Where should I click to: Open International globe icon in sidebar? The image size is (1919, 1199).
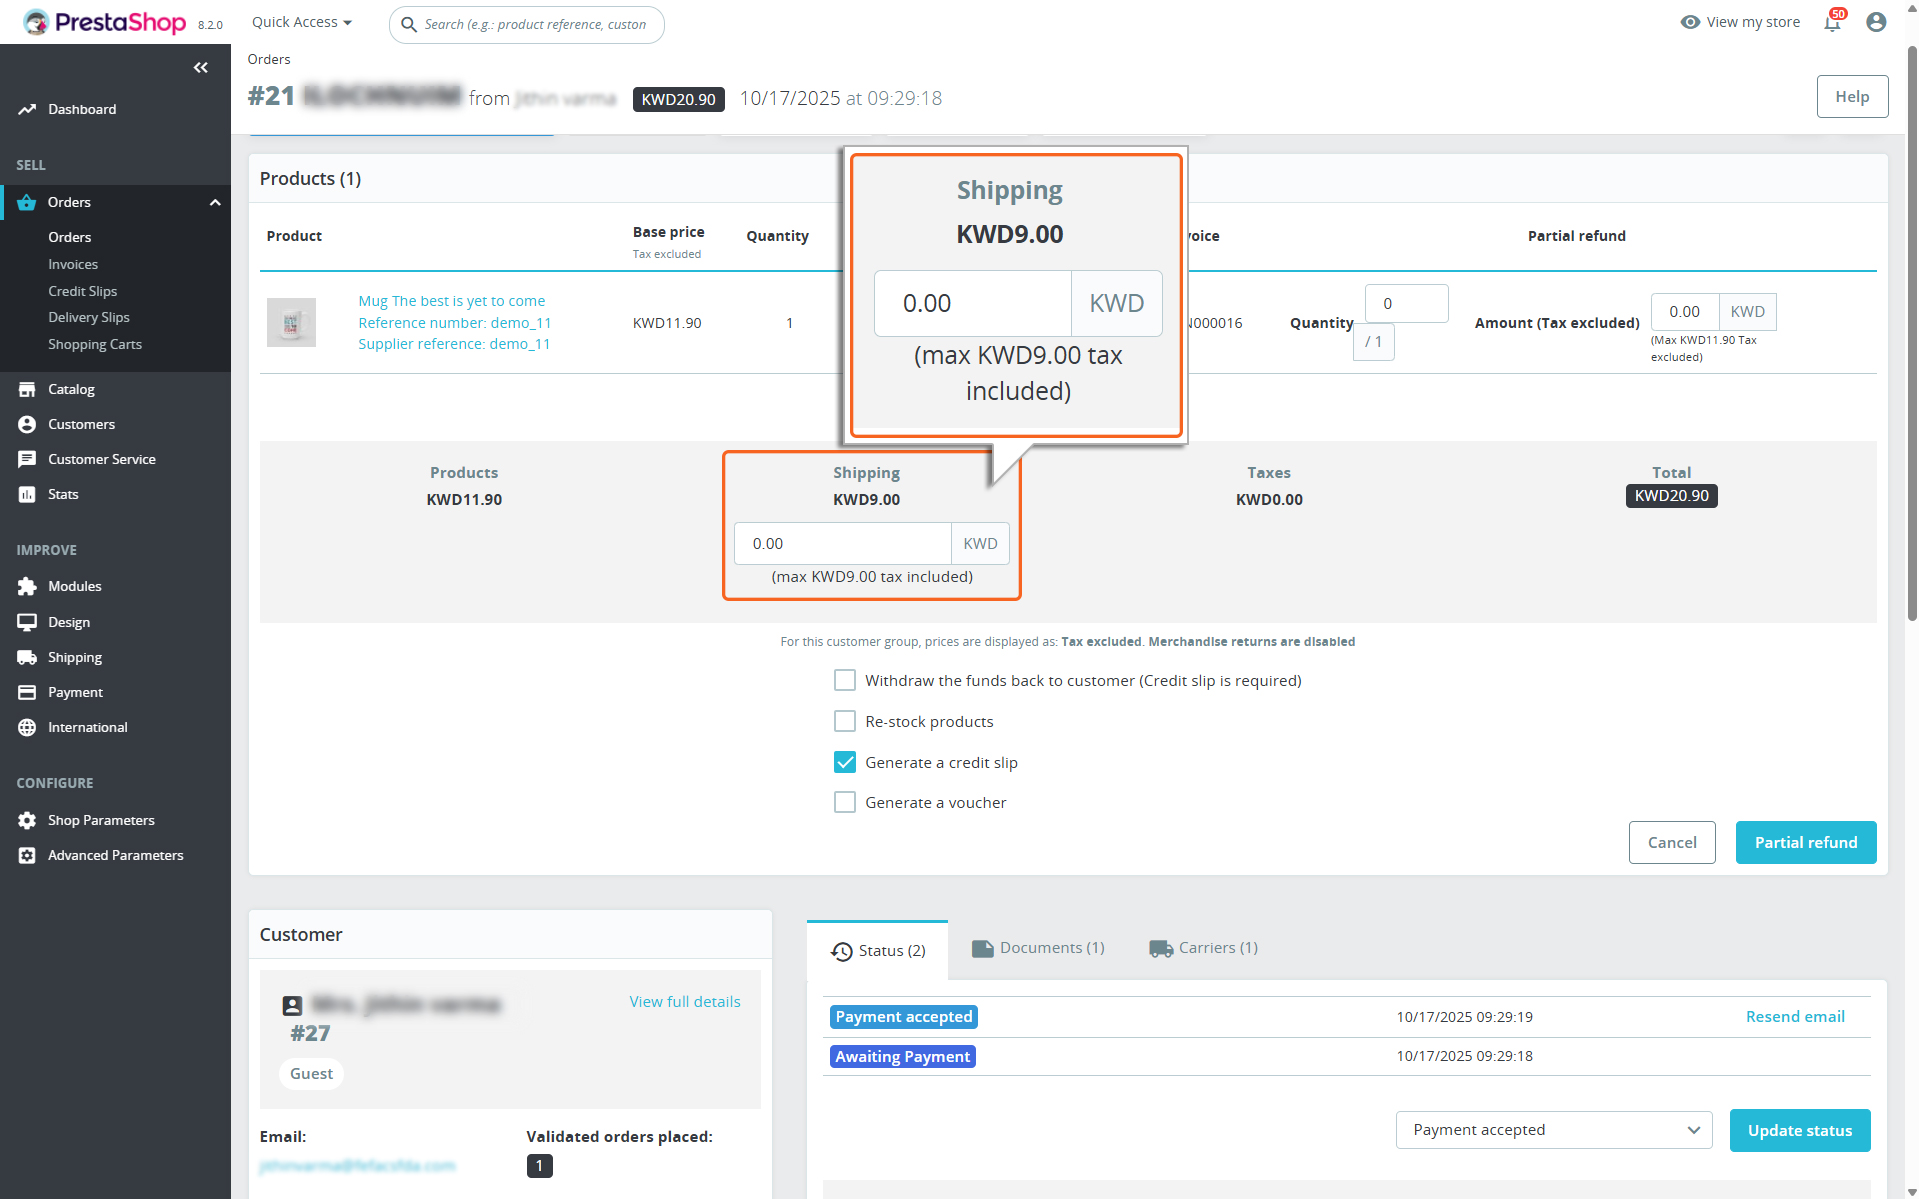[27, 727]
